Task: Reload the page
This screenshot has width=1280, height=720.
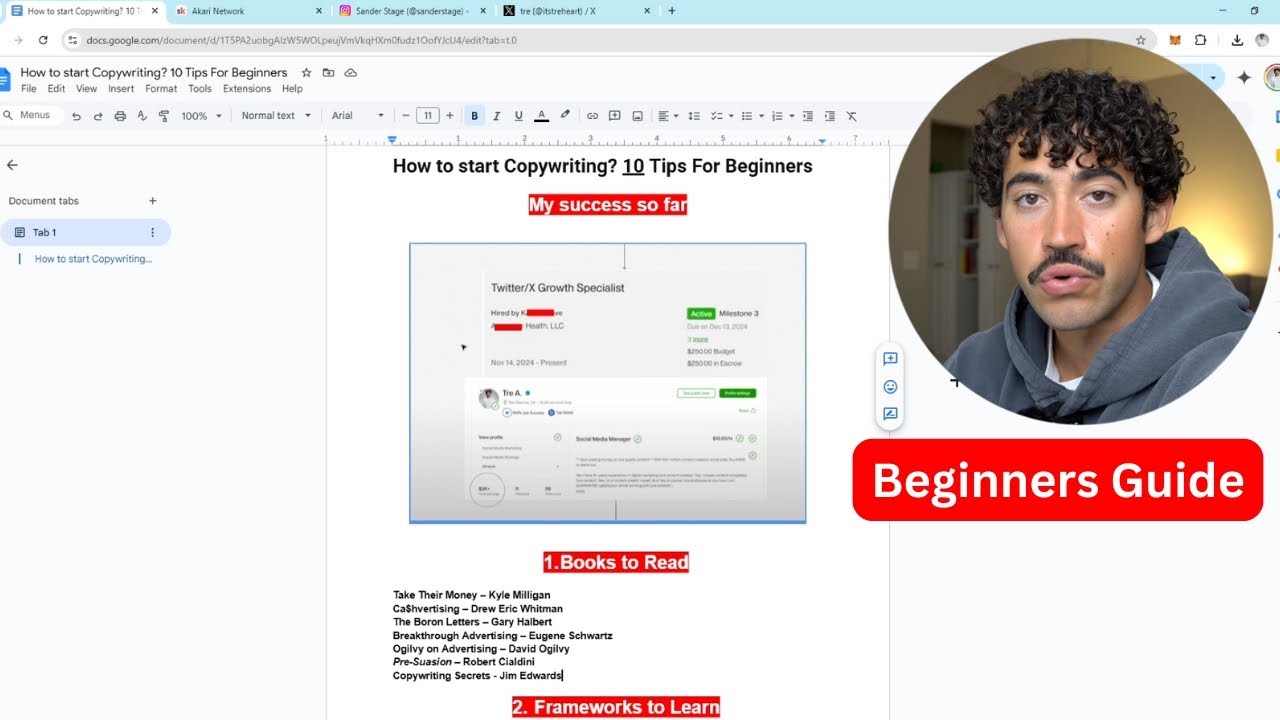Action: pos(43,40)
